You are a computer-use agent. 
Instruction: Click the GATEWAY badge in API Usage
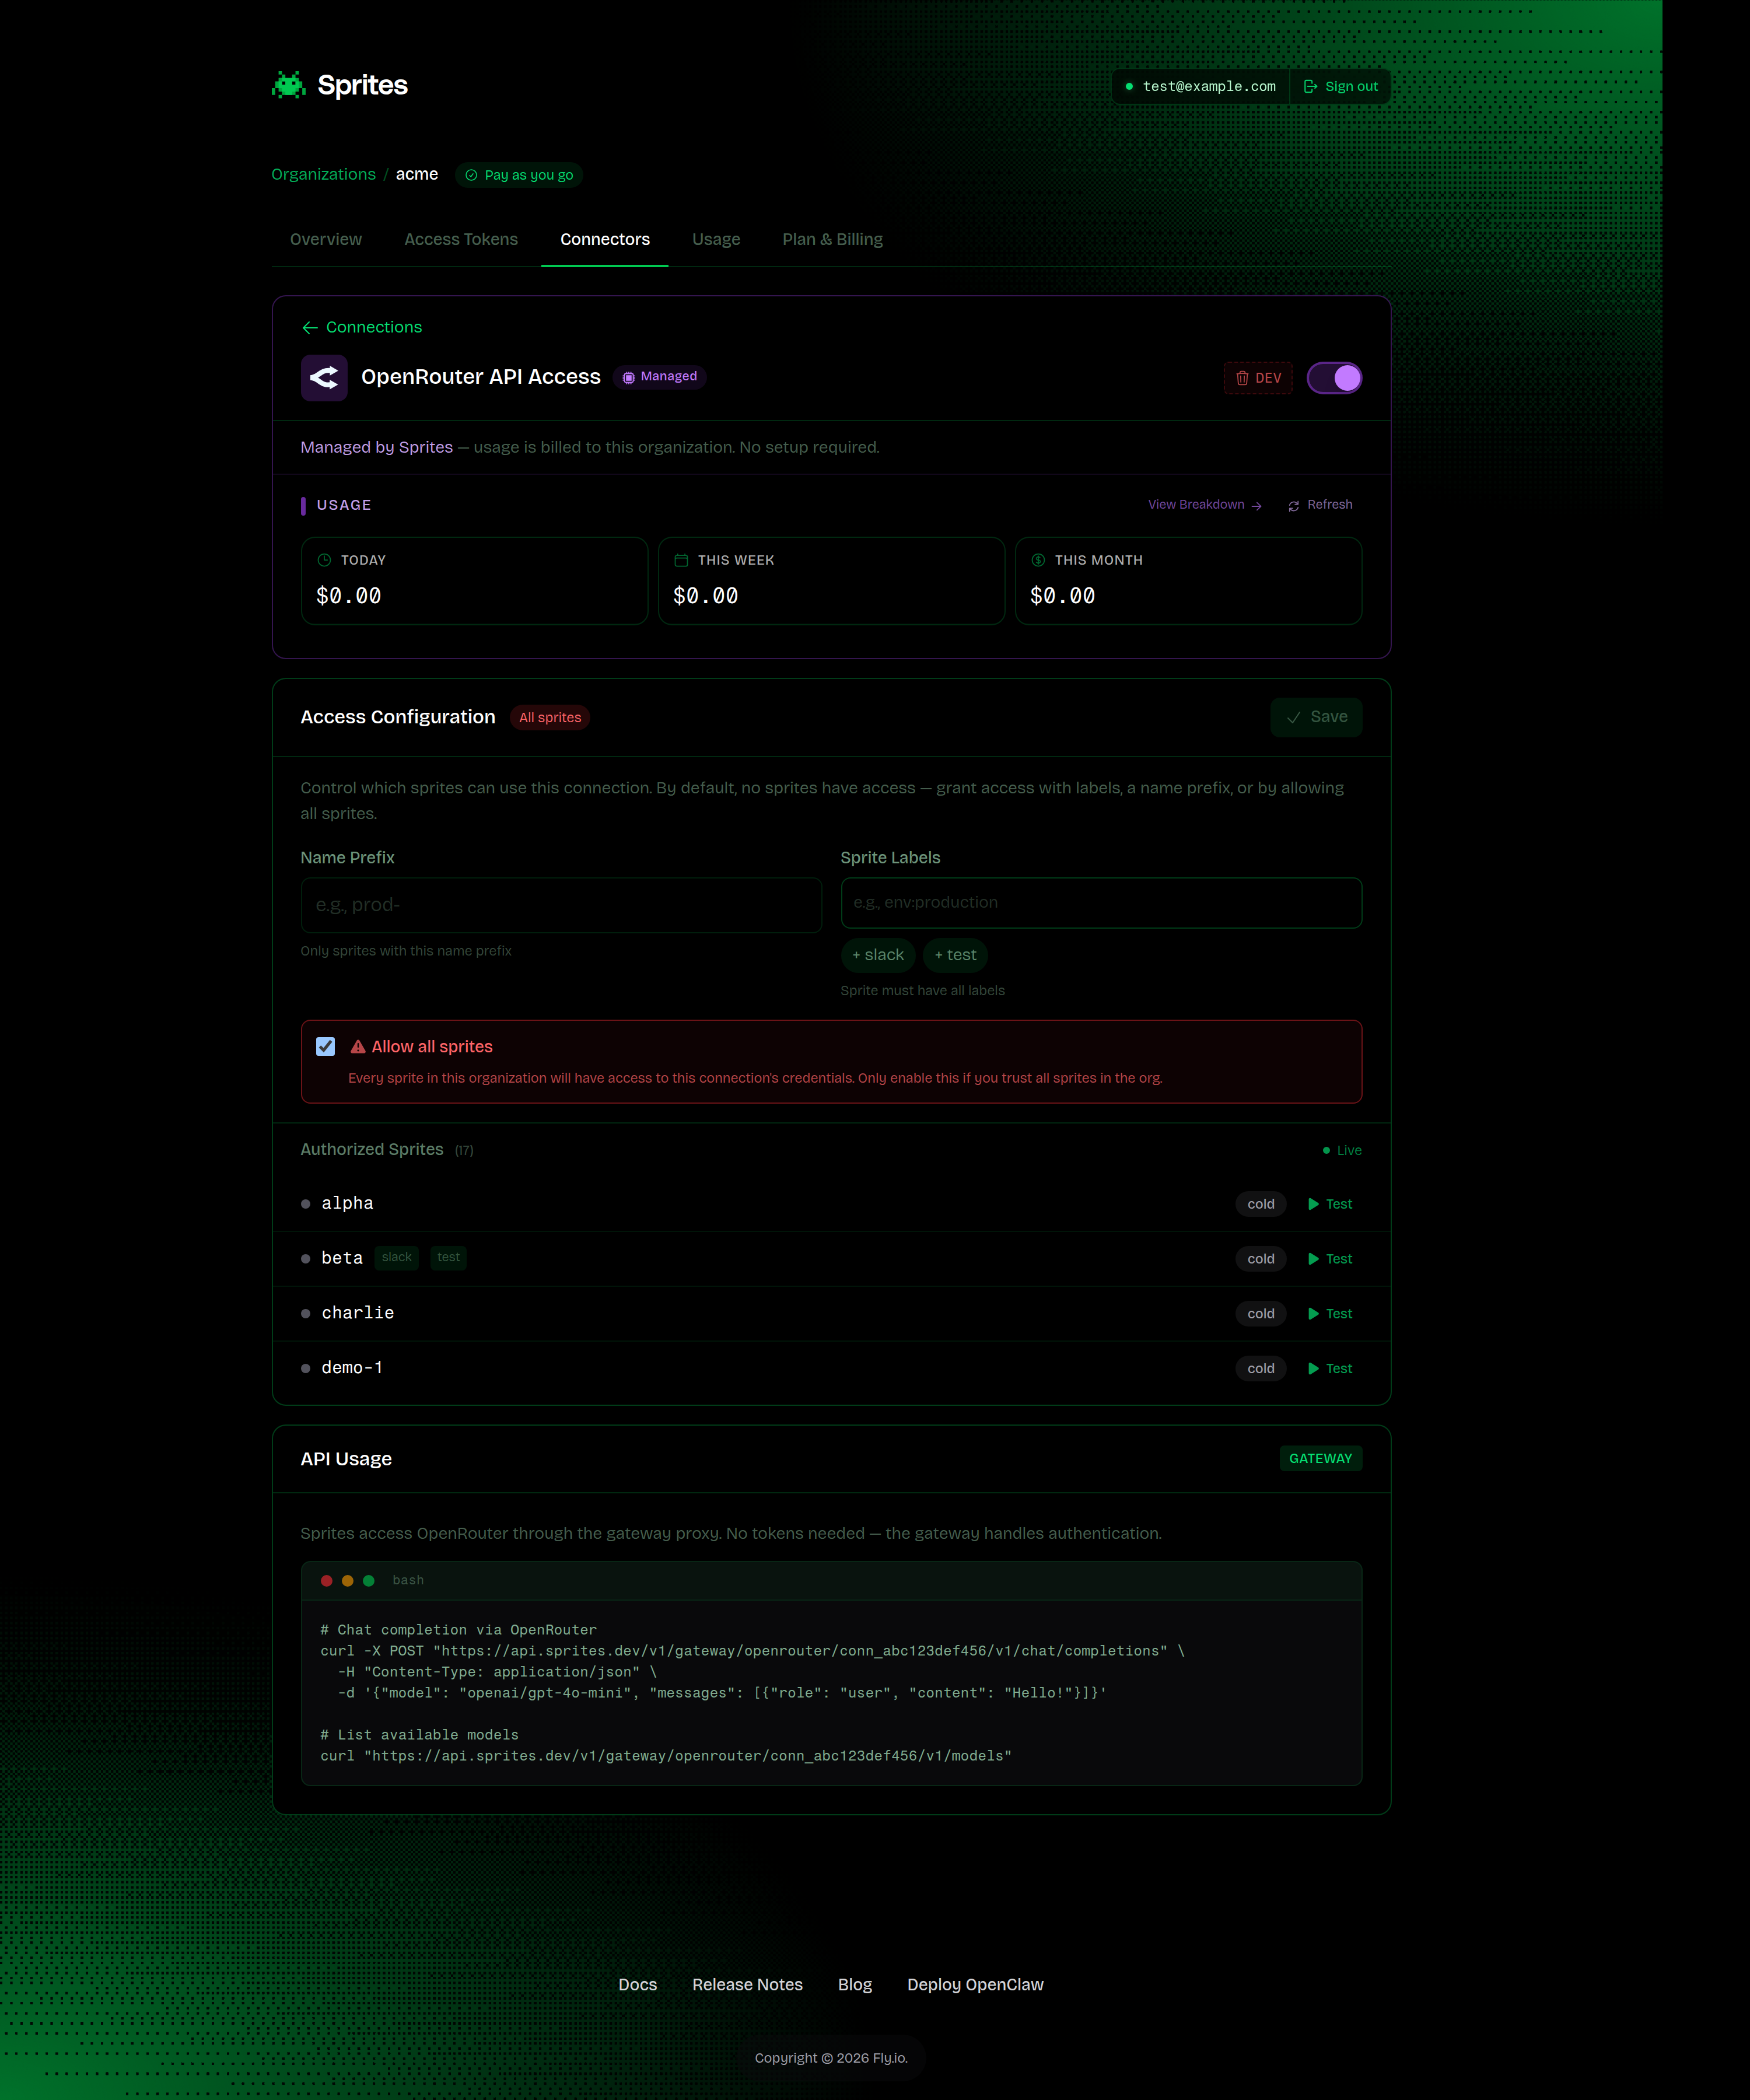point(1320,1459)
